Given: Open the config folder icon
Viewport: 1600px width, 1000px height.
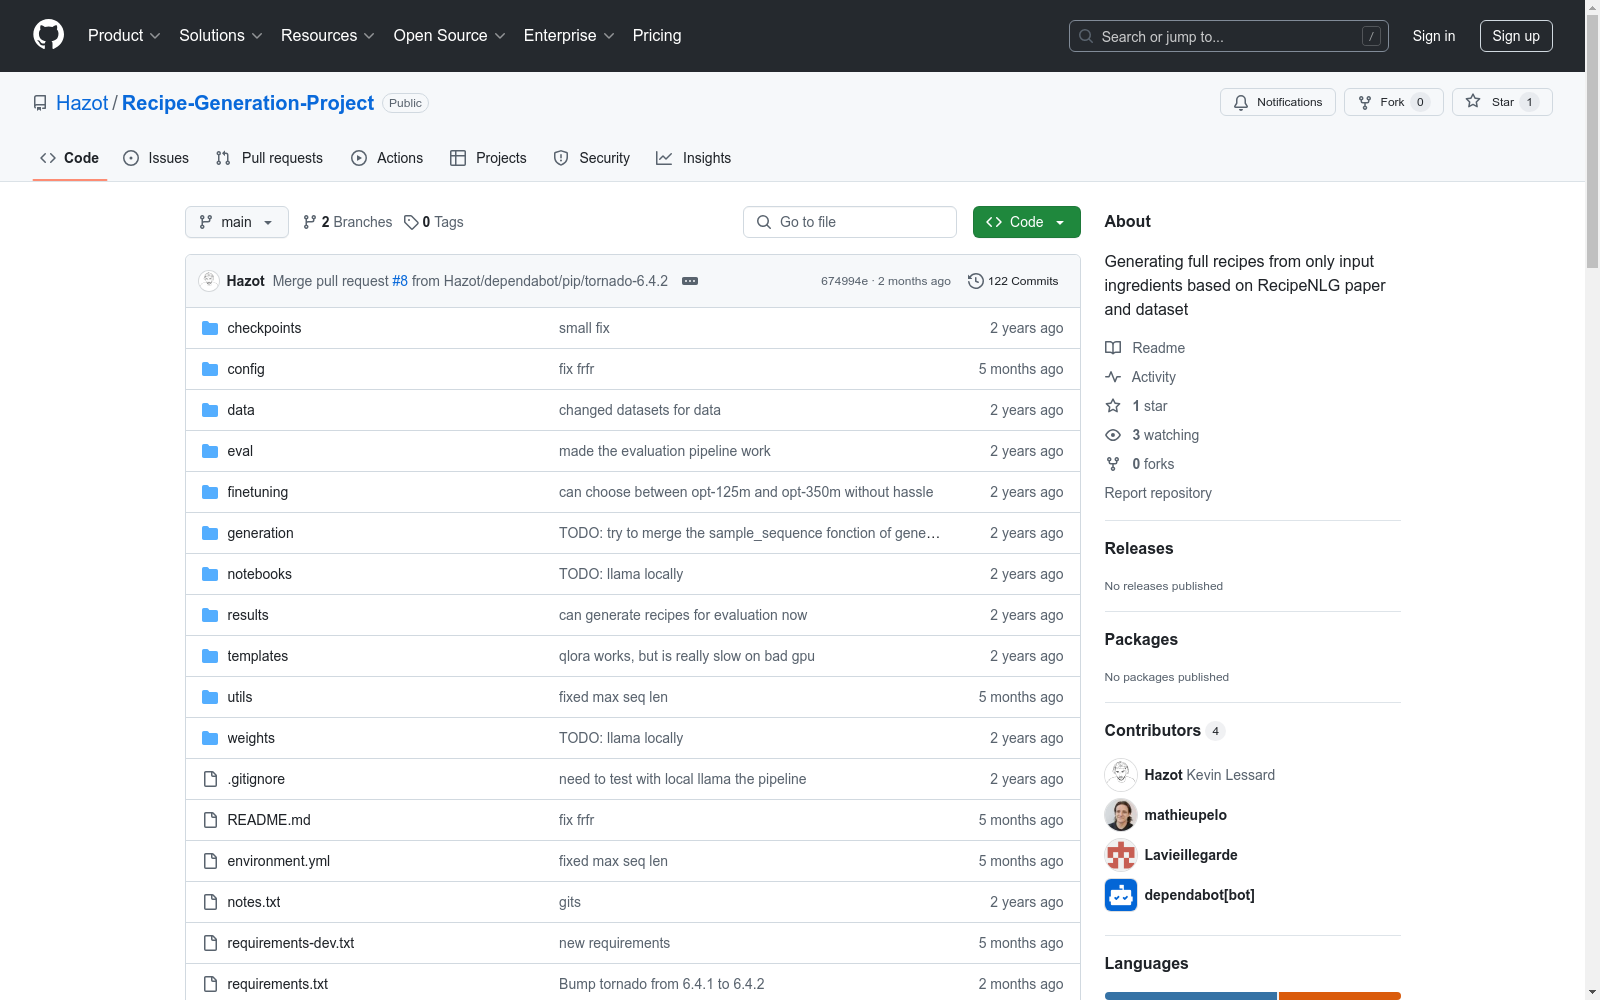Looking at the screenshot, I should [x=210, y=369].
